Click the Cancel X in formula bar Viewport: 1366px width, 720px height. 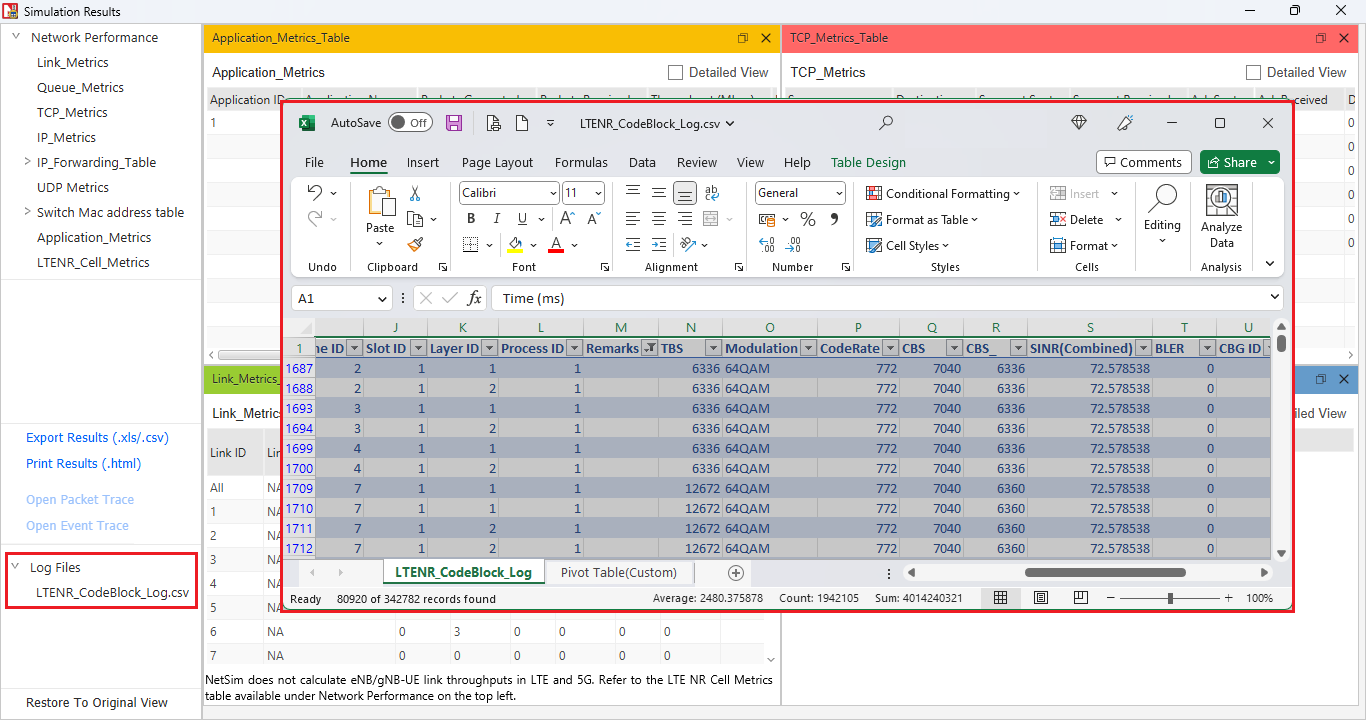tap(425, 298)
